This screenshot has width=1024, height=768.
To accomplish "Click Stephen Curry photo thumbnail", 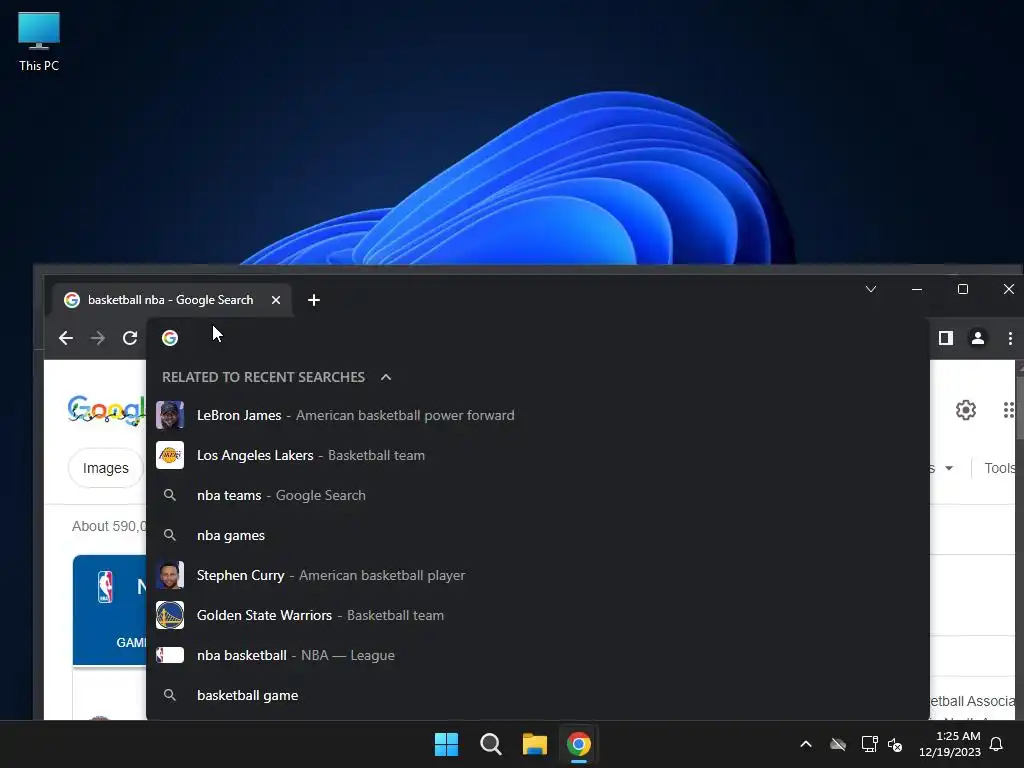I will (170, 575).
